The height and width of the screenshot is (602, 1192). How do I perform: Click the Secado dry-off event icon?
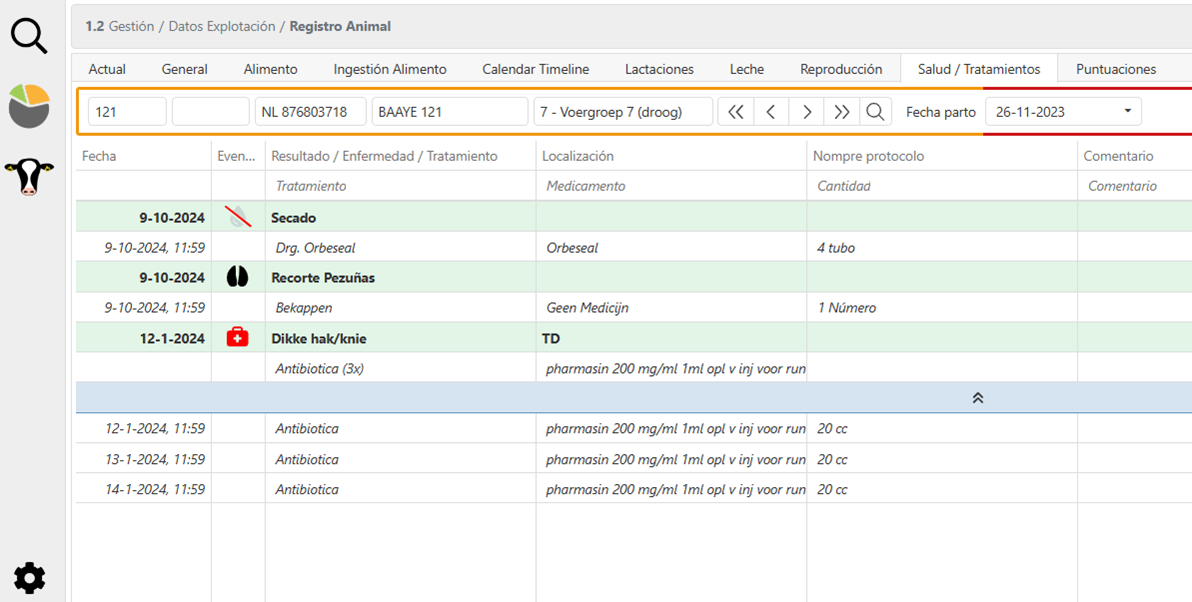click(x=237, y=217)
